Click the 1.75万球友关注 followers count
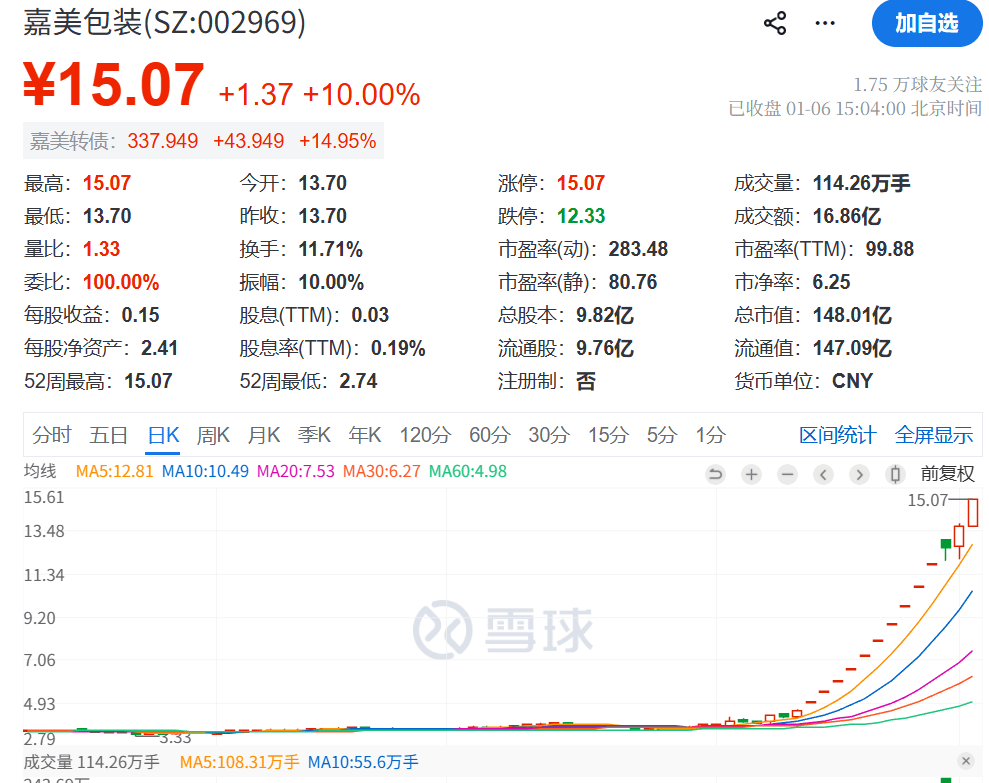Screen dimensions: 989x783 918,87
